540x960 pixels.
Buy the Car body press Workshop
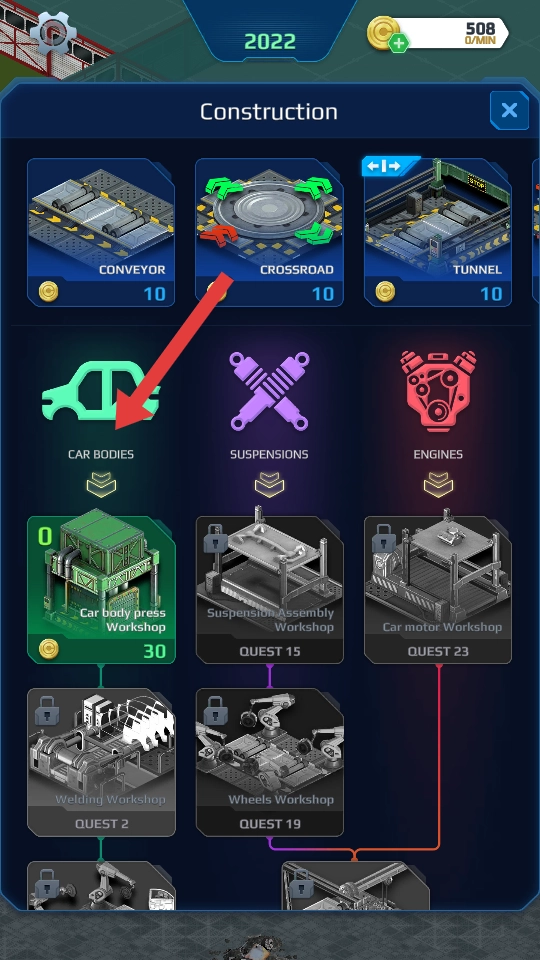(101, 590)
